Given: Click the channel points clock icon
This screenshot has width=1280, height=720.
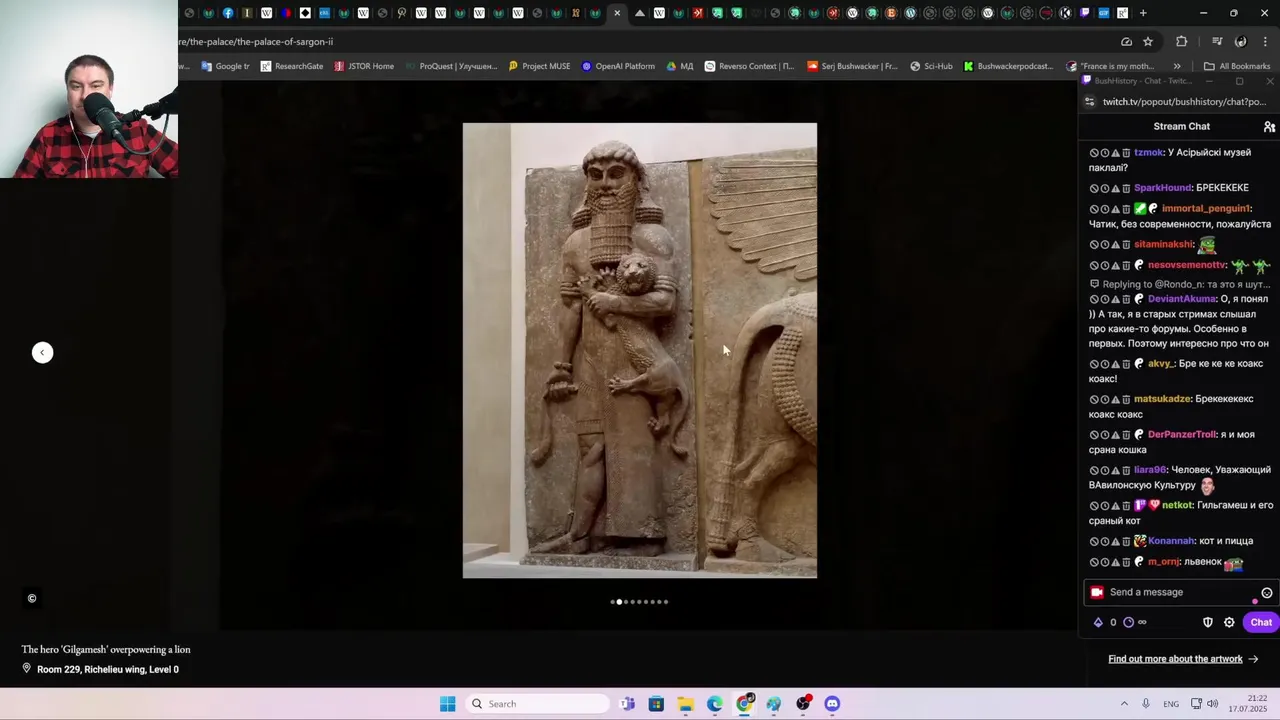Looking at the screenshot, I should pos(1129,622).
